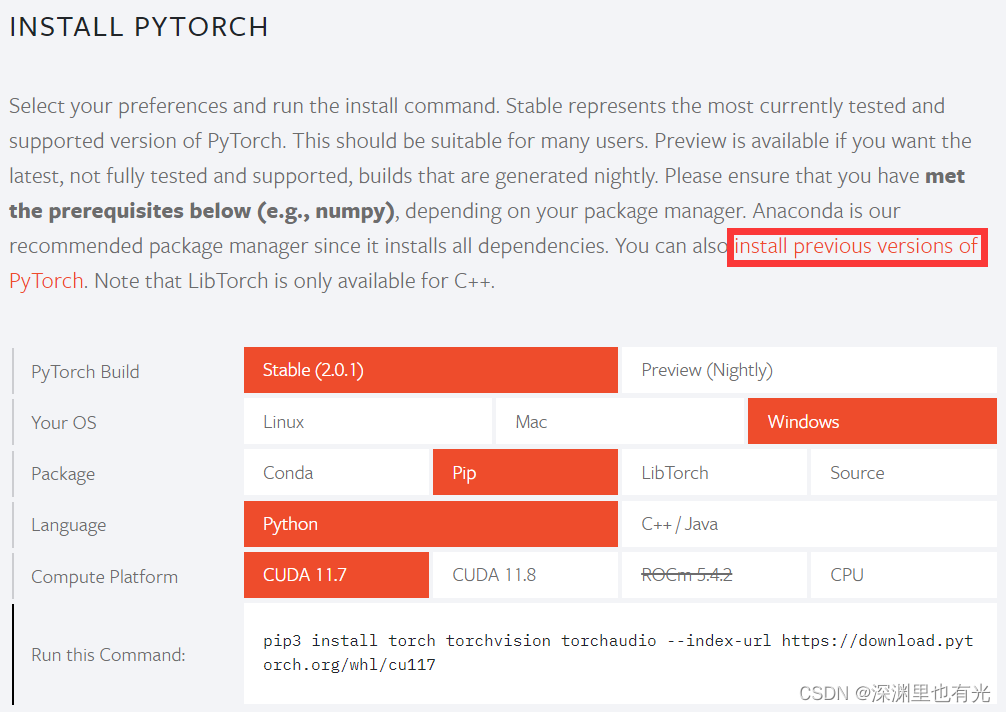Select the Pip package option
Image resolution: width=1006 pixels, height=712 pixels.
pos(525,472)
